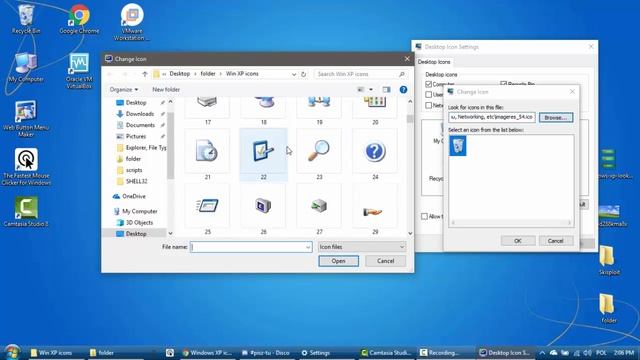The height and width of the screenshot is (360, 640).
Task: Select icon file 28 pointing hand
Action: tap(375, 209)
